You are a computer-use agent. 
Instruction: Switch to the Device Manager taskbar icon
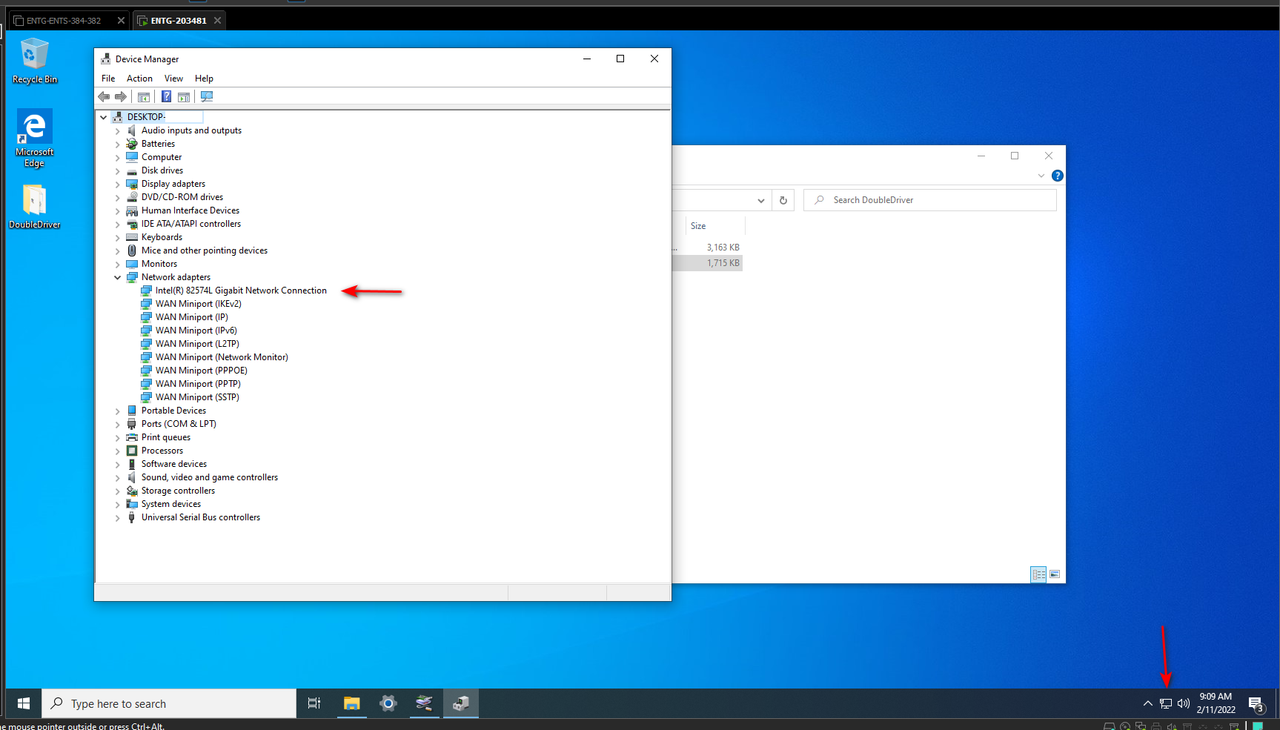[x=461, y=703]
